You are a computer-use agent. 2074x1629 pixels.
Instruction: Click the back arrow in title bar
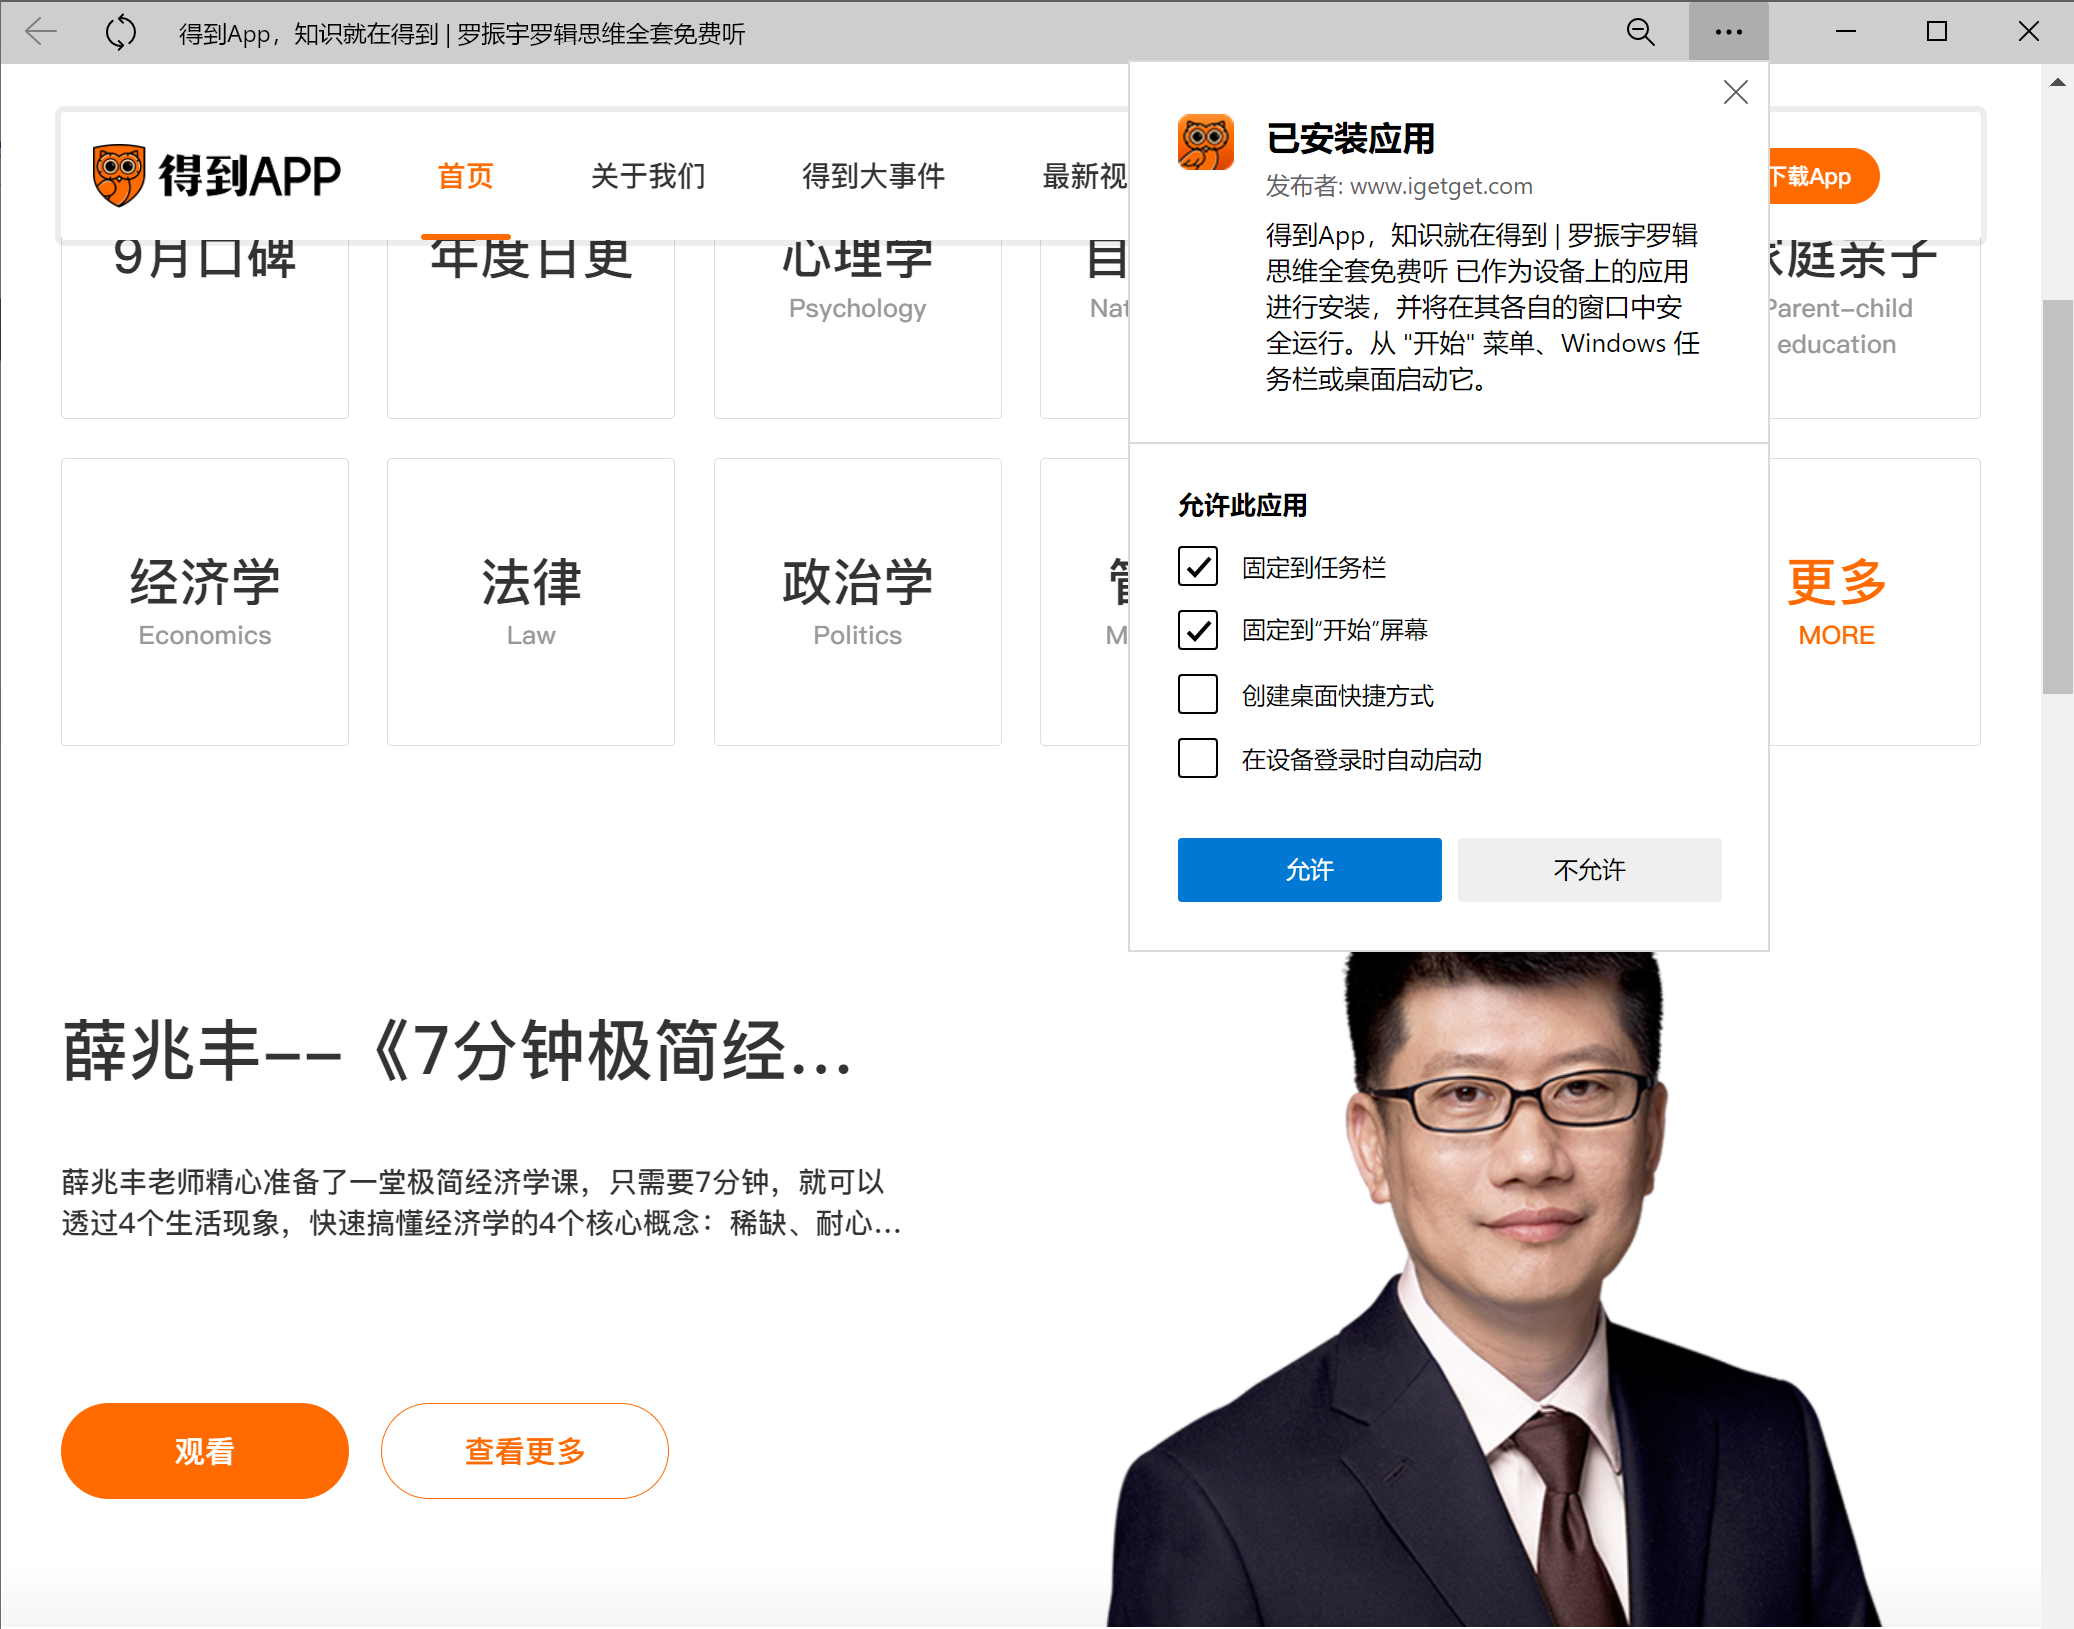pyautogui.click(x=41, y=32)
